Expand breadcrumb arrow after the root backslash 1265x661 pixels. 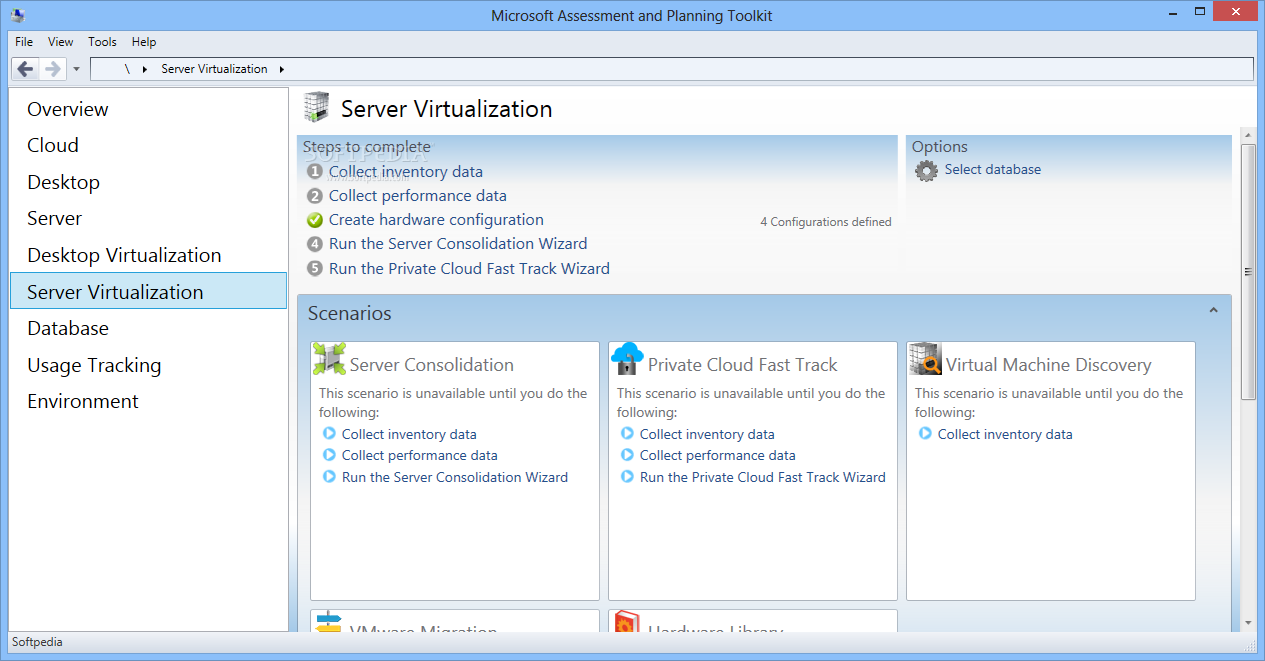144,69
